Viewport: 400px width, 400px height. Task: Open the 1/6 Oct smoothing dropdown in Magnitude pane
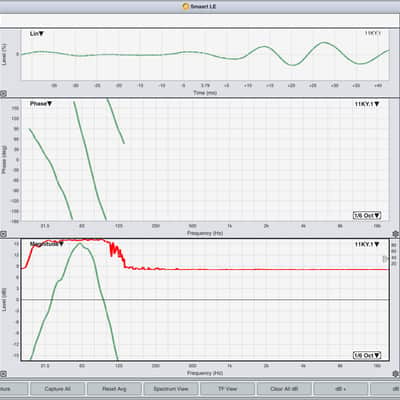tap(367, 355)
